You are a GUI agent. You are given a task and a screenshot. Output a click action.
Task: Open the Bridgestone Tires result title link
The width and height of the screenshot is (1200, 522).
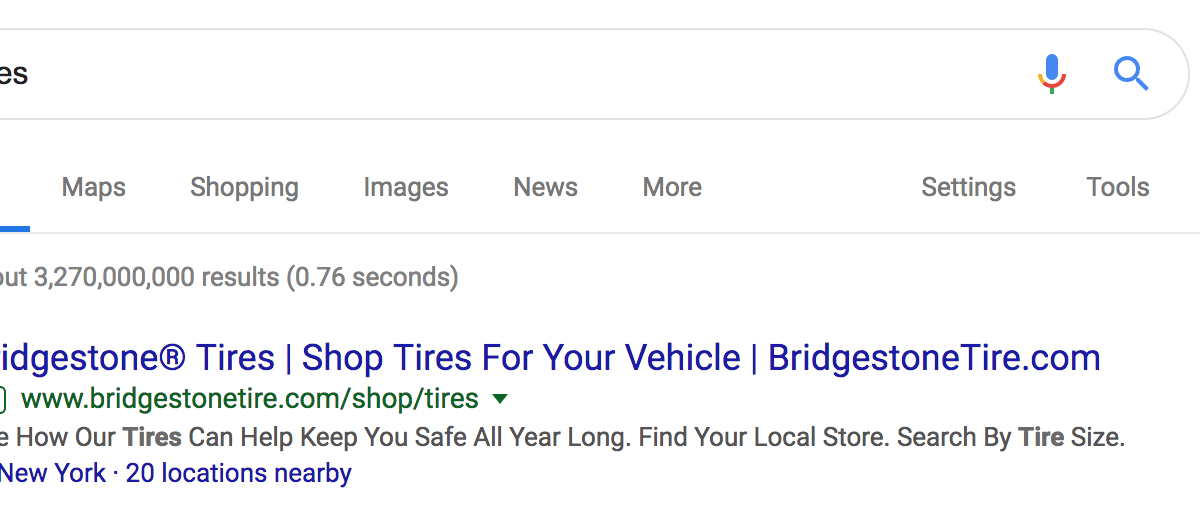(550, 358)
